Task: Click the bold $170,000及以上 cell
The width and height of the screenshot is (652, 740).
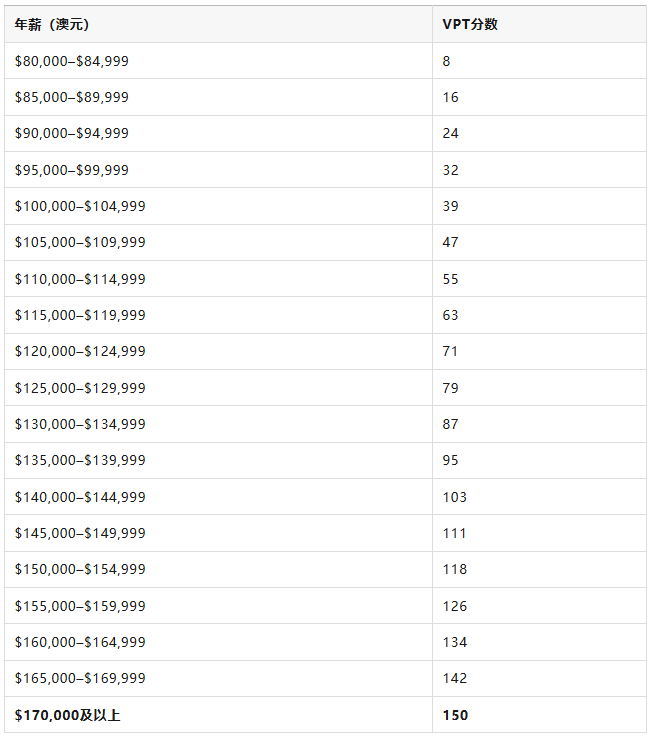Action: (x=218, y=715)
